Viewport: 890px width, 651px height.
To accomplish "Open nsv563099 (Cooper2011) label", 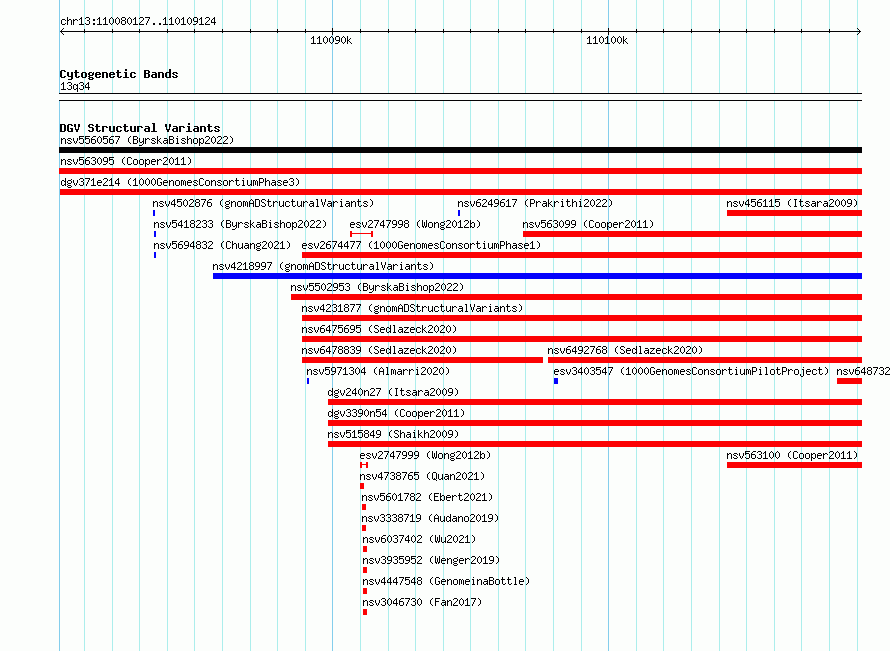I will pos(588,224).
